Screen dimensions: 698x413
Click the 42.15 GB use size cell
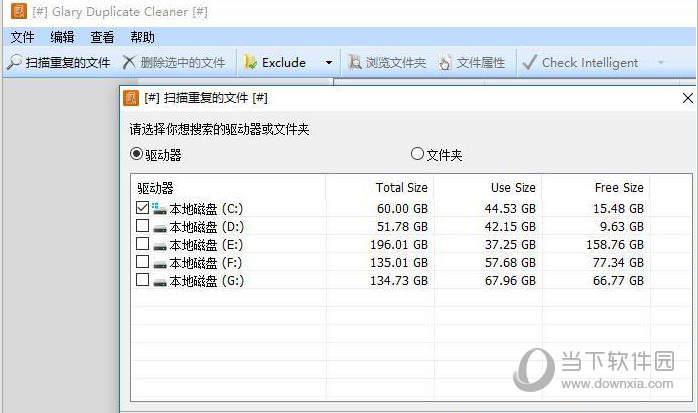[x=510, y=227]
